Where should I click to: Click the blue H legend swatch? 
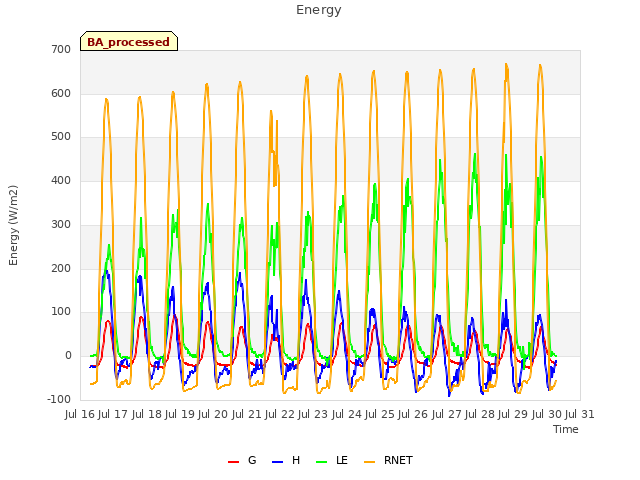277,461
